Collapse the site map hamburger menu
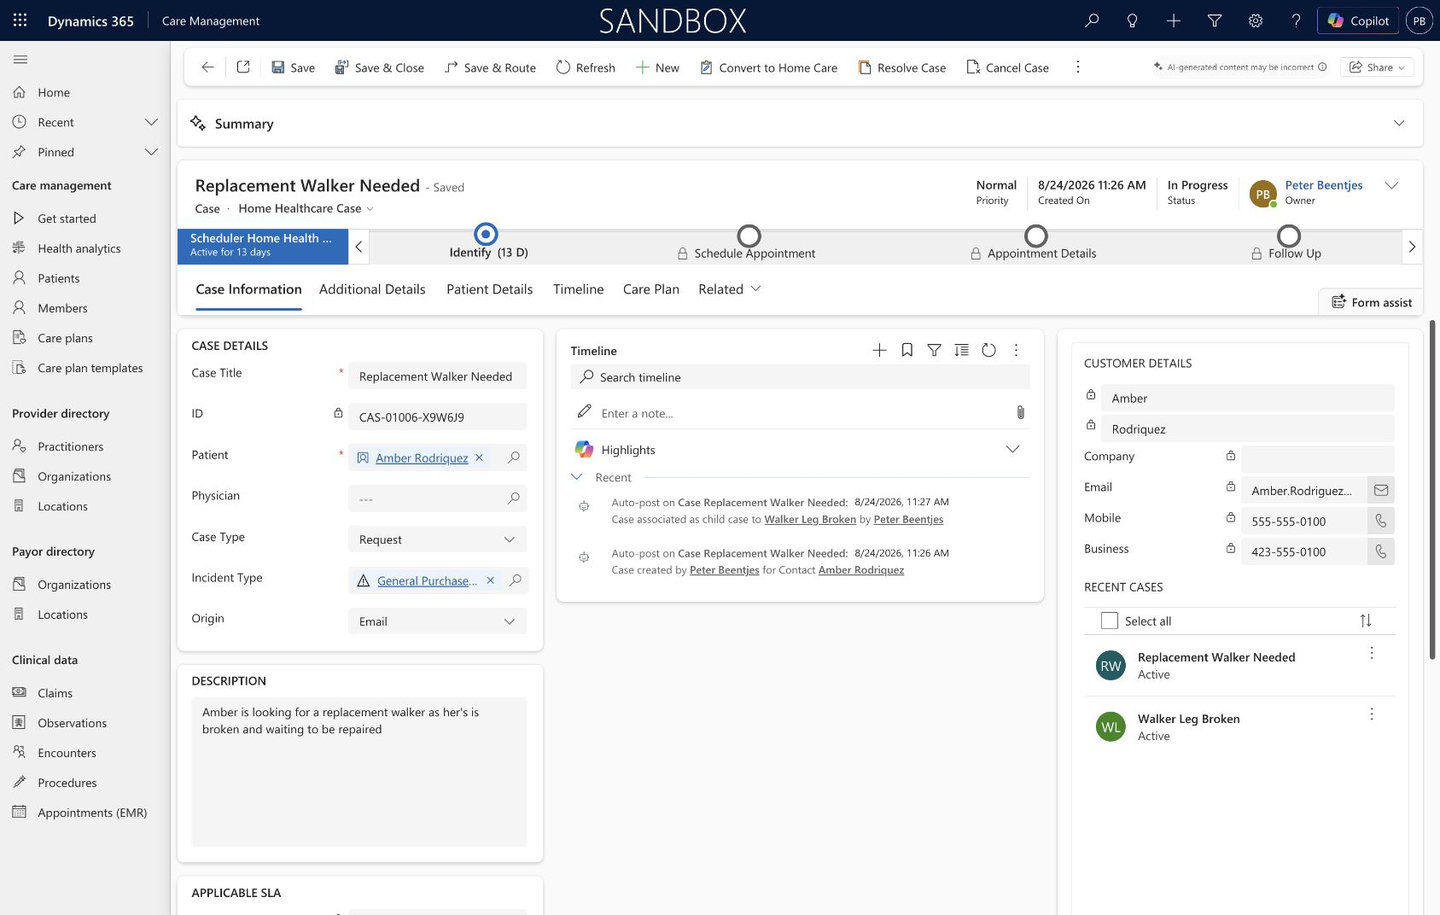Image resolution: width=1440 pixels, height=915 pixels. (20, 59)
